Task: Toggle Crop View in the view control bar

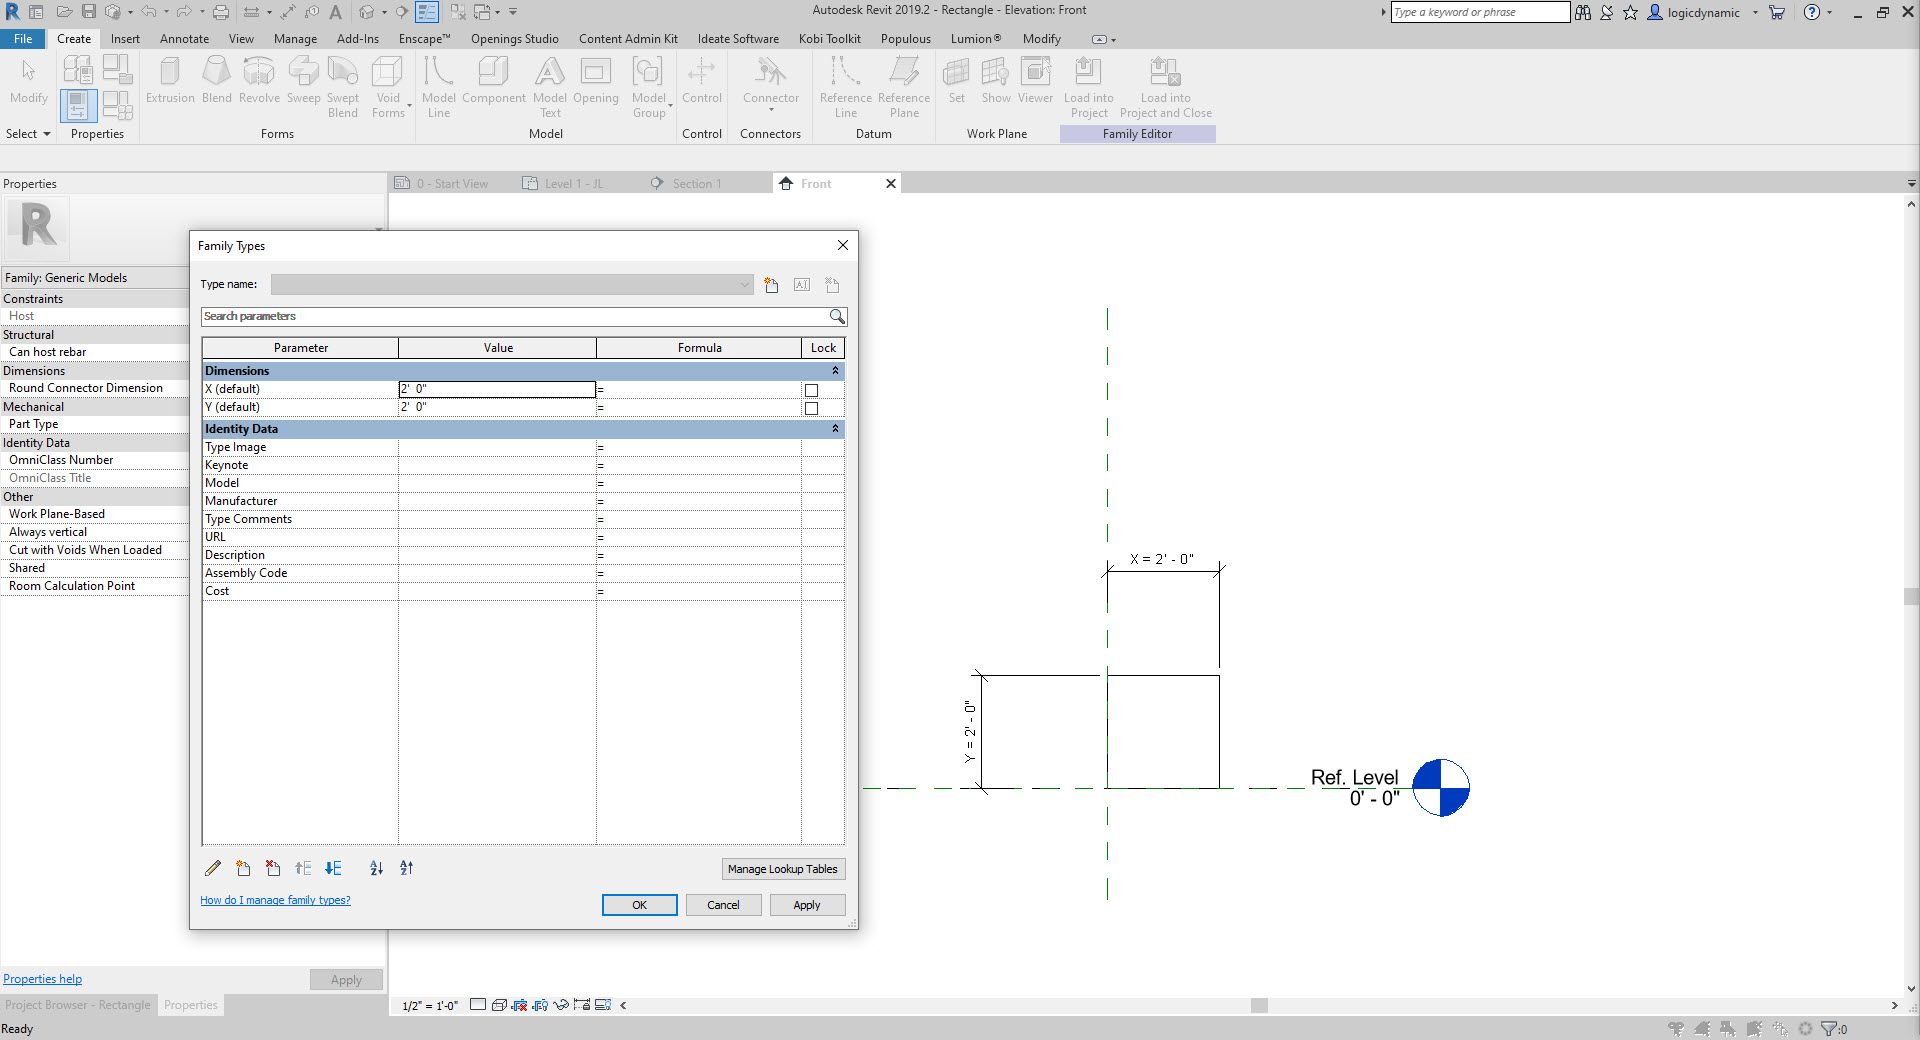Action: coord(519,1005)
